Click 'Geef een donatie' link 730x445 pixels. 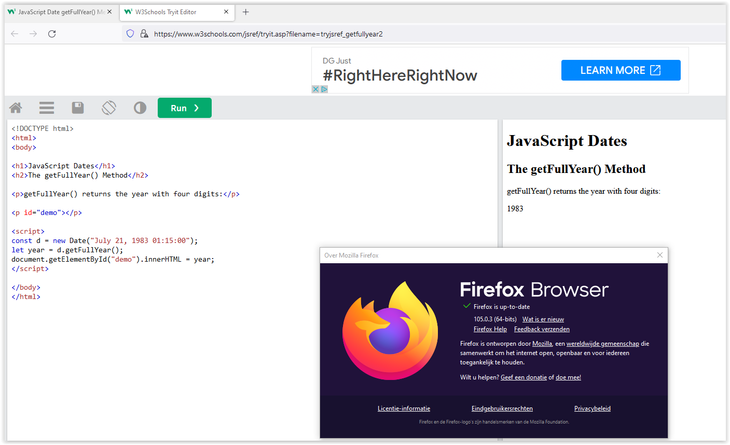524,378
